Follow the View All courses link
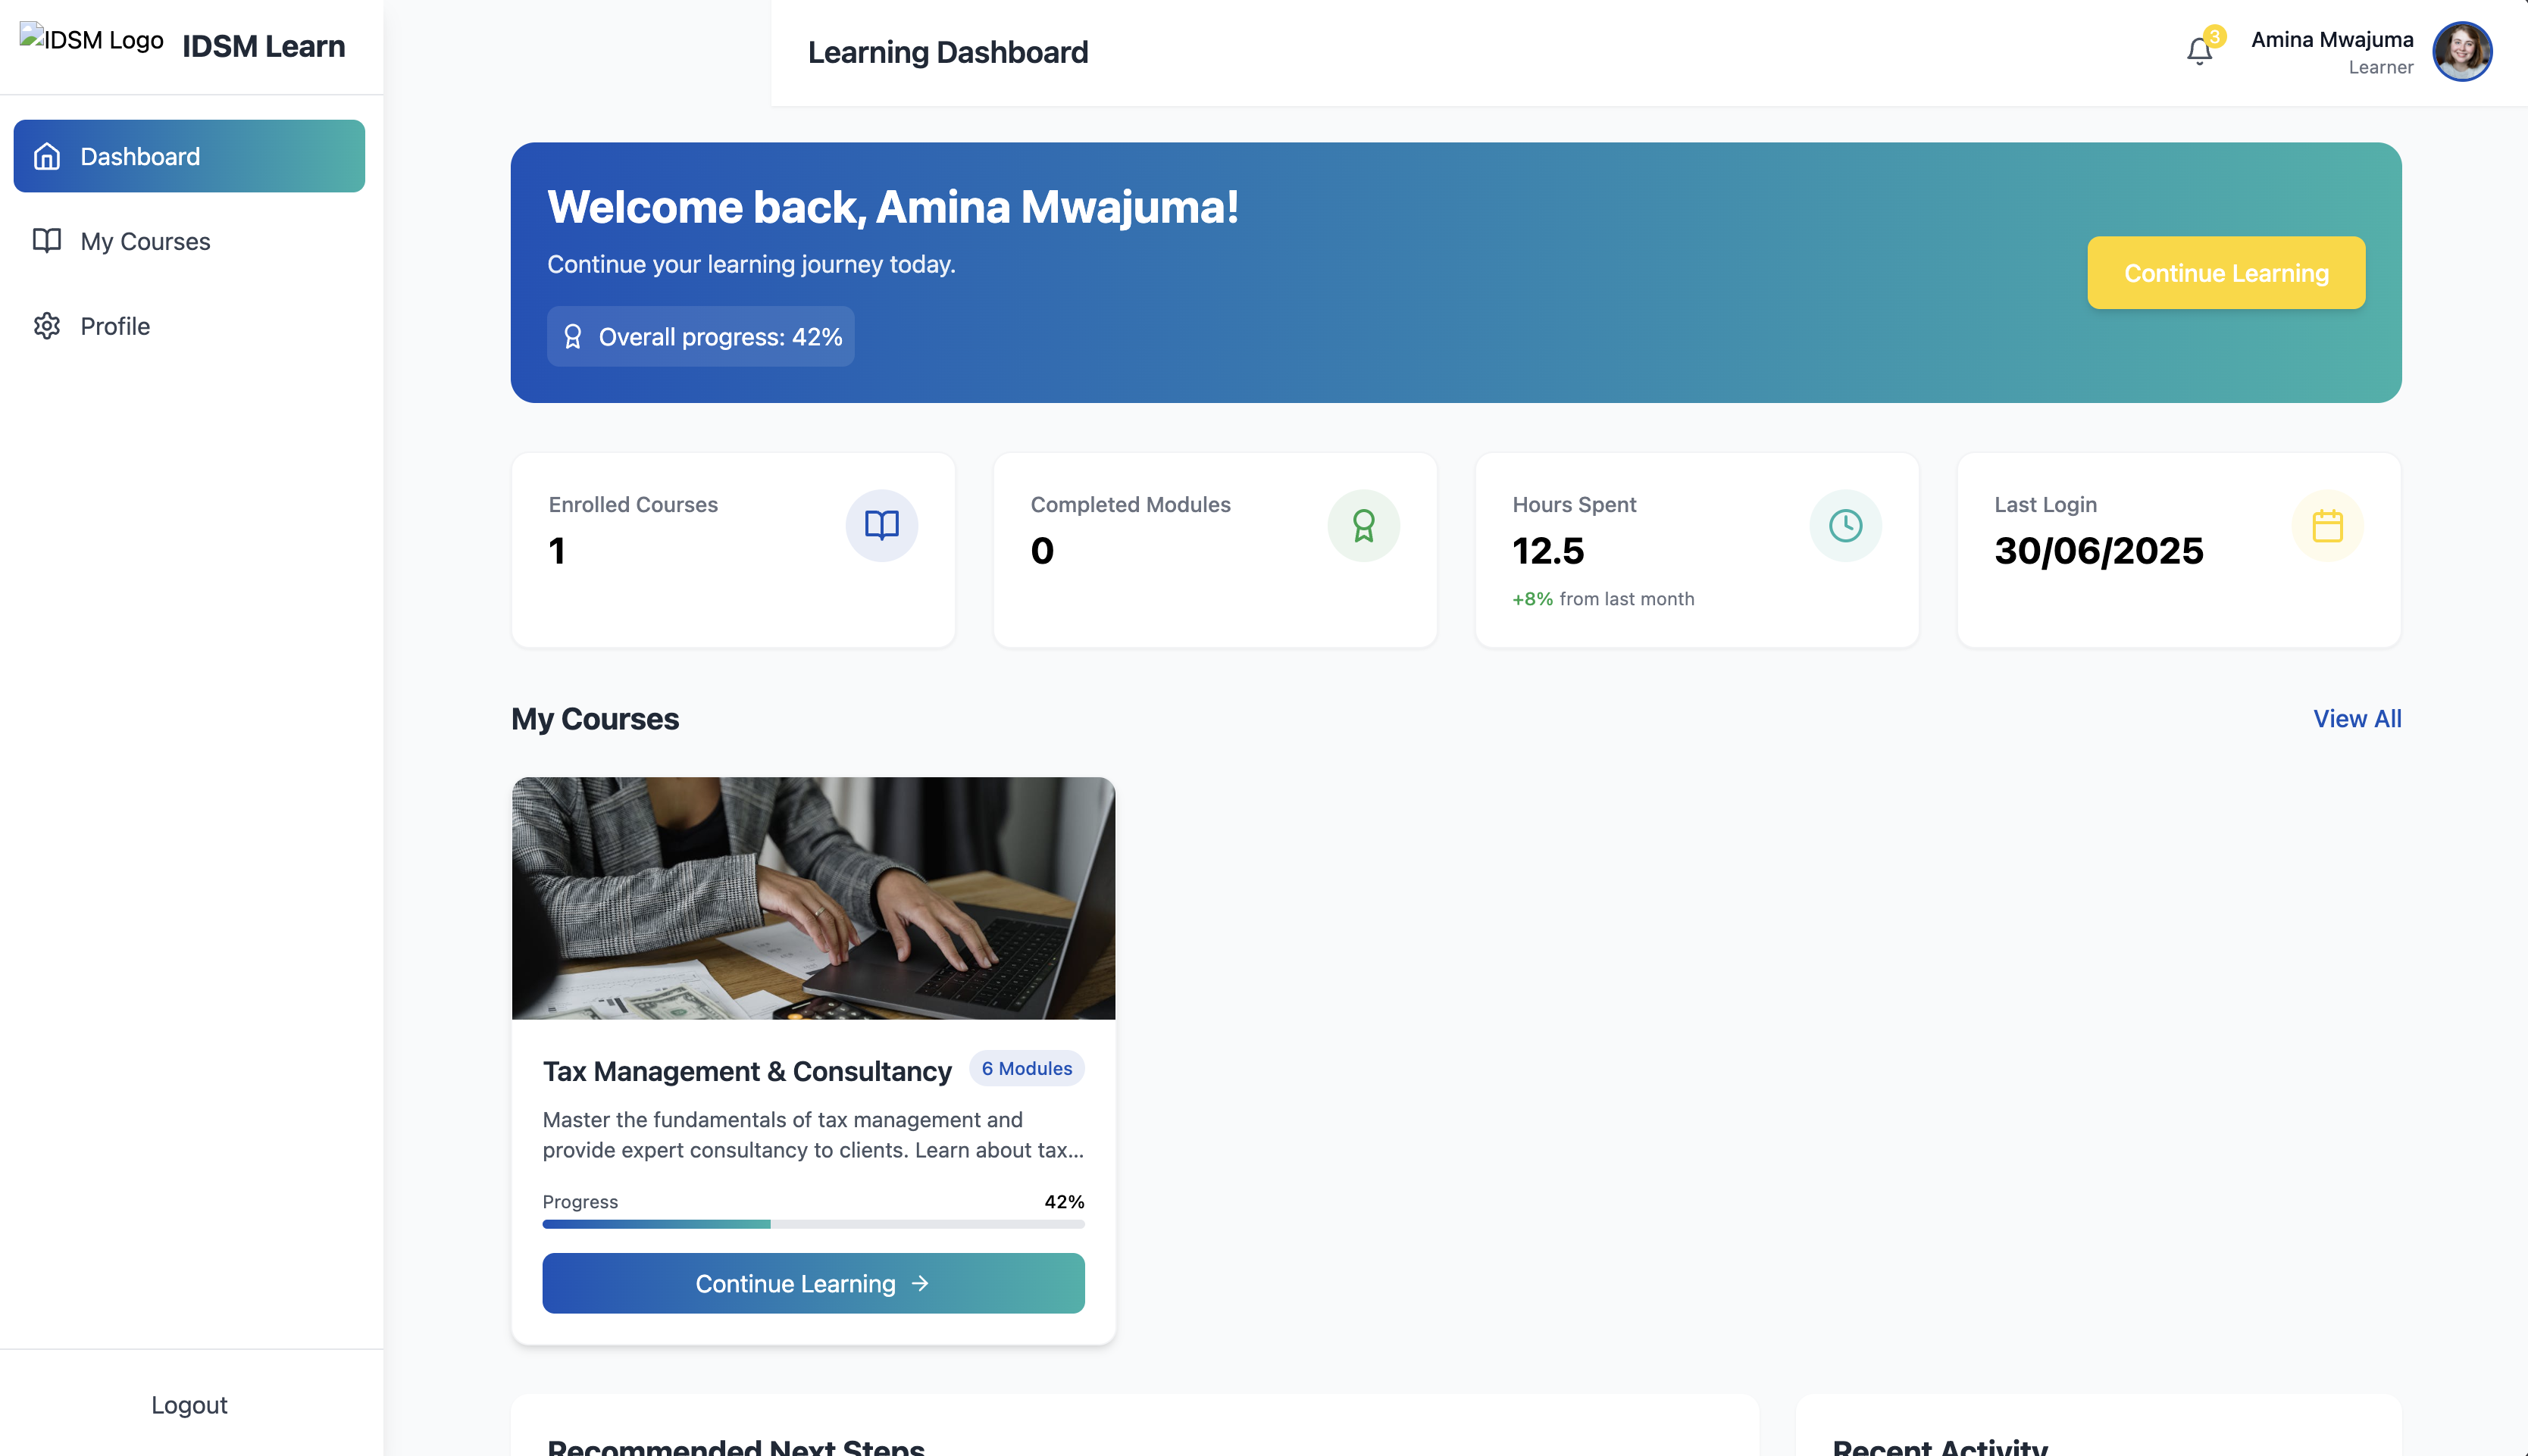2528x1456 pixels. pos(2356,718)
